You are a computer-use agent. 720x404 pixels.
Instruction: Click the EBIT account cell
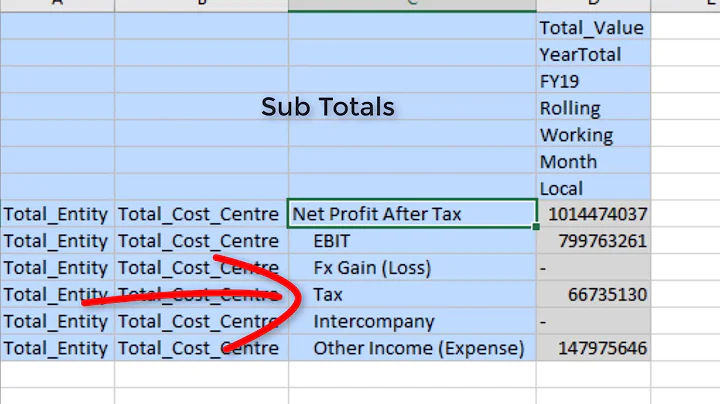tap(412, 241)
